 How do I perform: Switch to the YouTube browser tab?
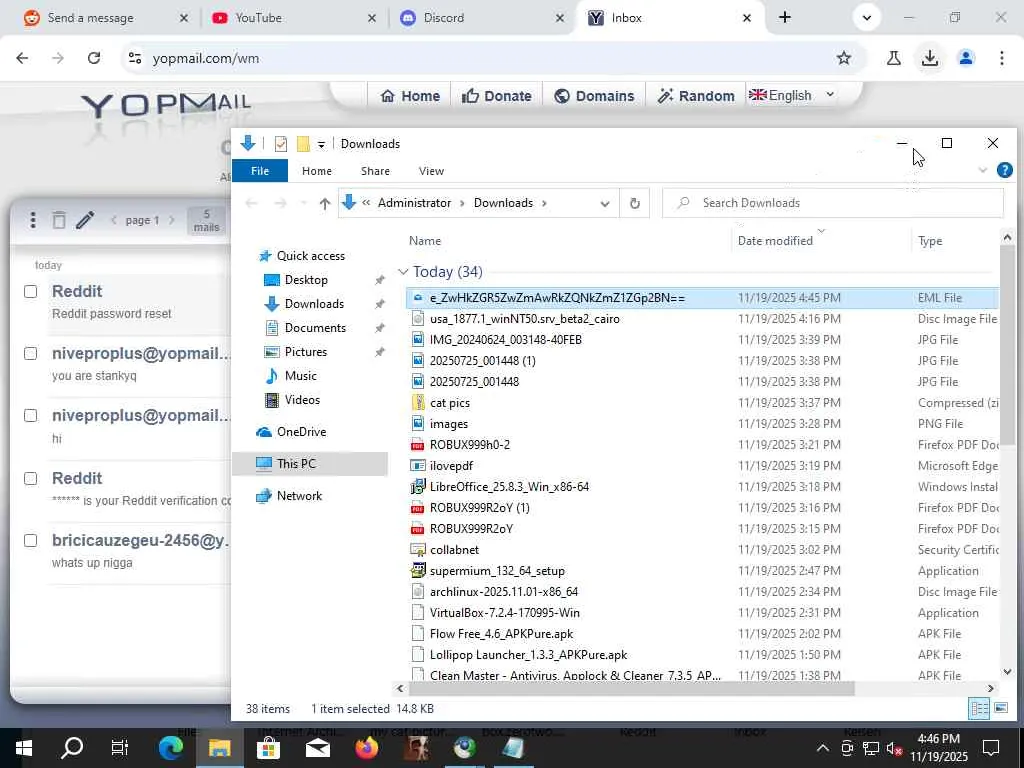pos(294,18)
